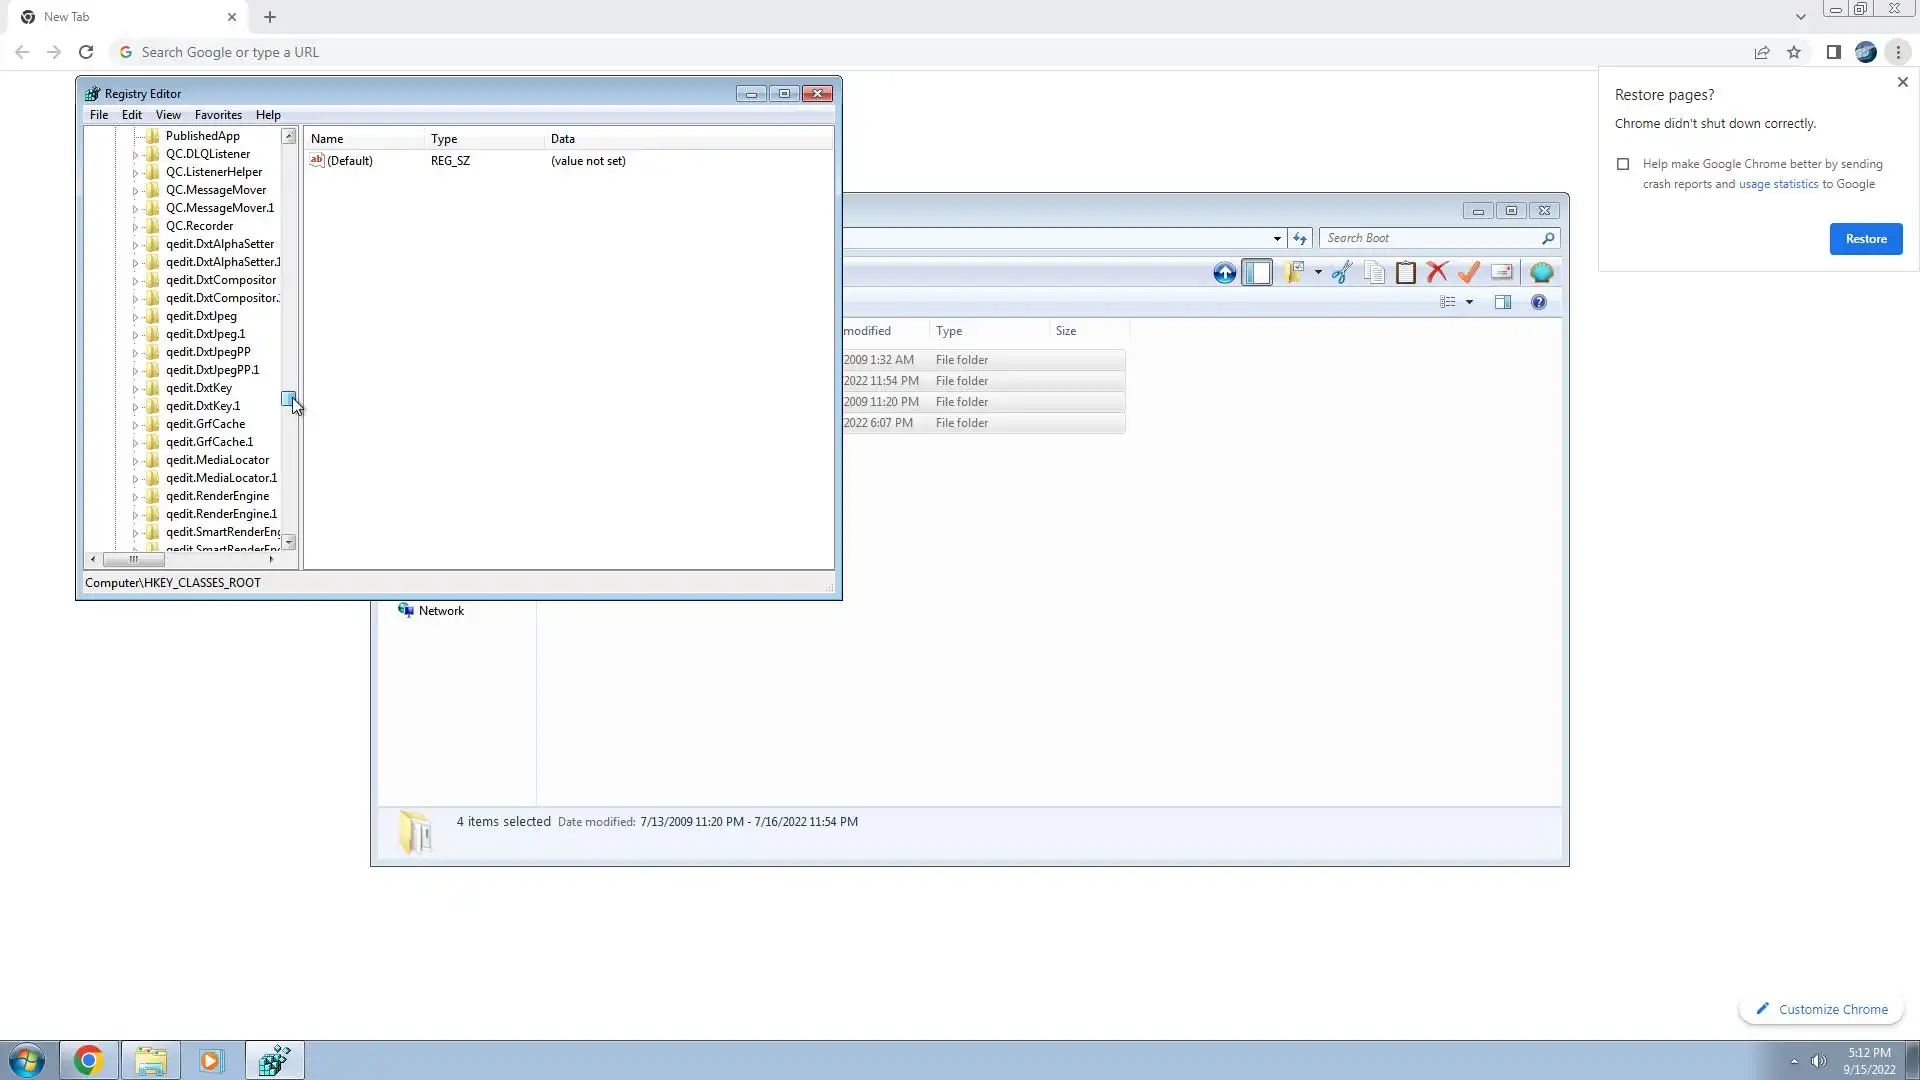Click the Explorer help question-mark icon
This screenshot has height=1080, width=1920.
[1538, 302]
